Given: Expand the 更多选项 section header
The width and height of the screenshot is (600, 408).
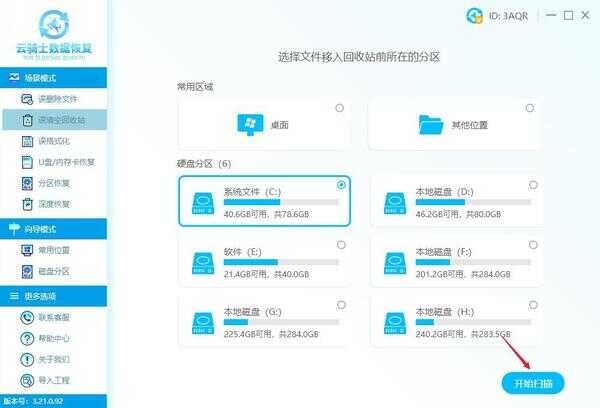Looking at the screenshot, I should [53, 295].
